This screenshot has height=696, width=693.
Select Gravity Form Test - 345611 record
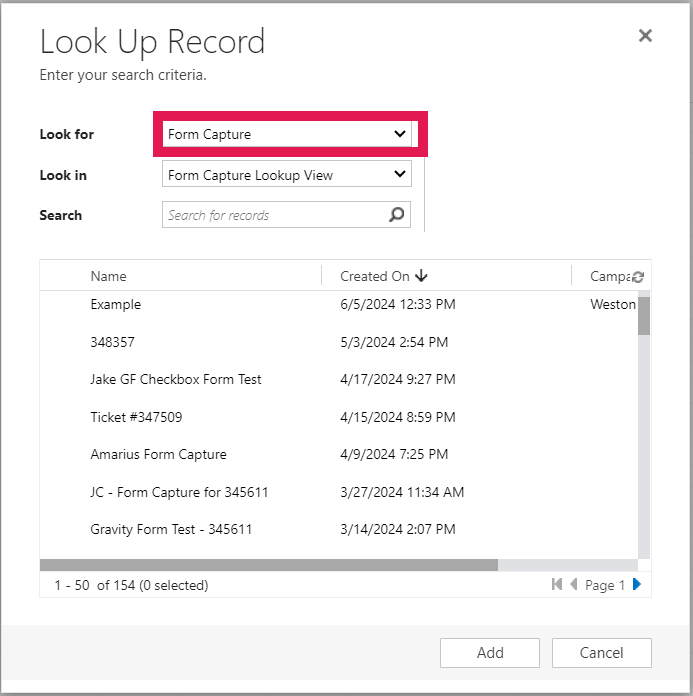(x=171, y=530)
